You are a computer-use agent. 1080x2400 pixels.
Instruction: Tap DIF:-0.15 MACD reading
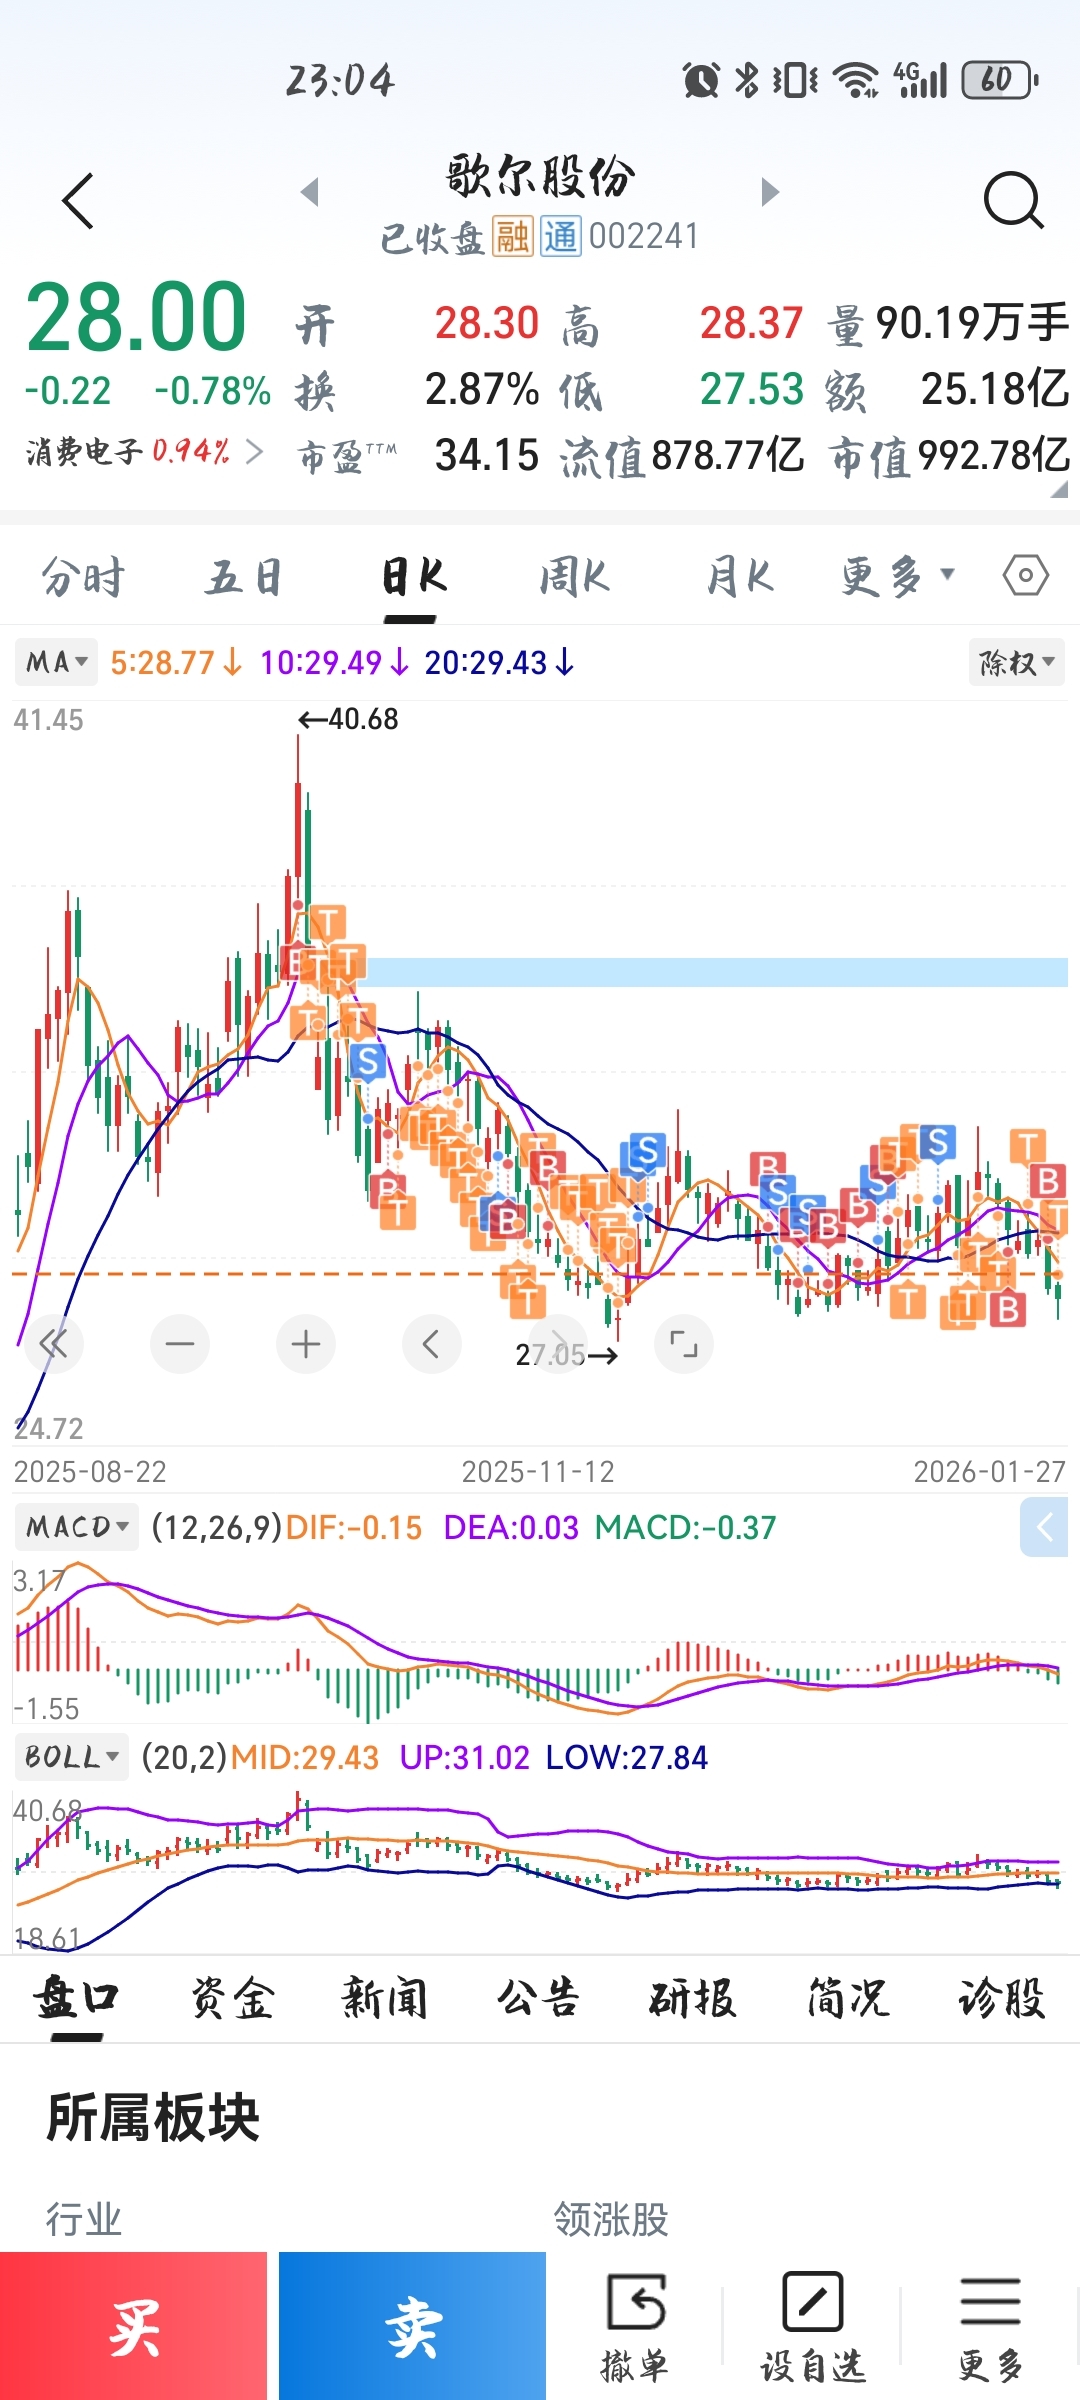(x=353, y=1527)
